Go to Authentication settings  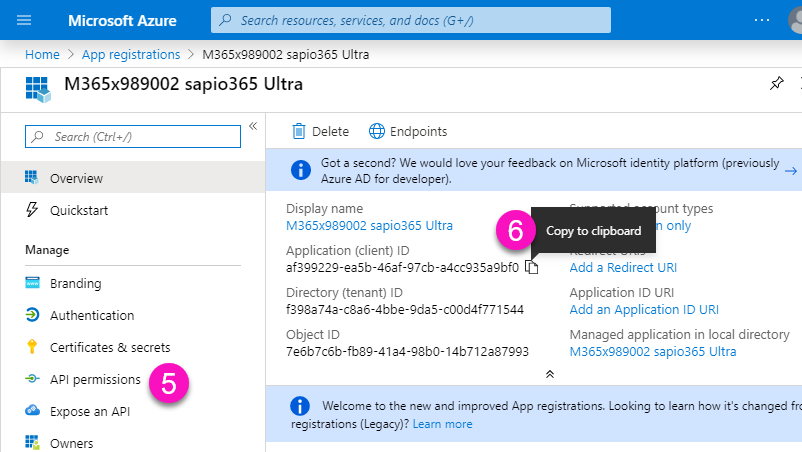pyautogui.click(x=92, y=315)
